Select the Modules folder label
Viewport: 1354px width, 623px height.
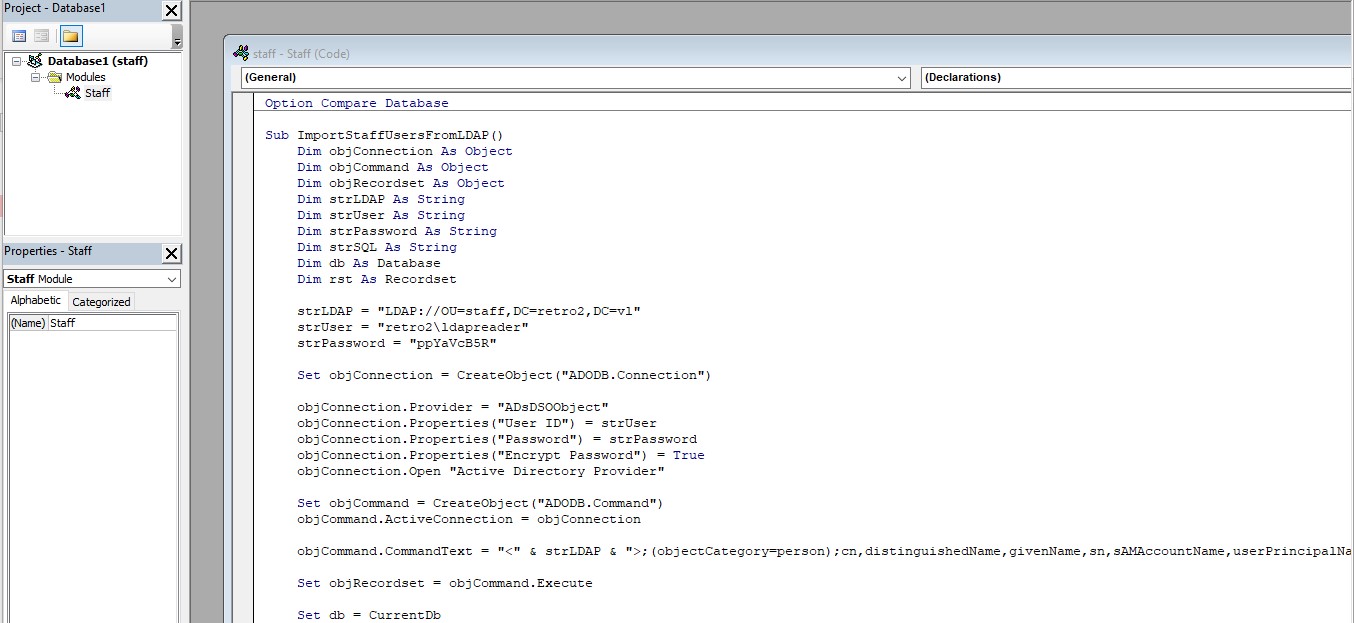coord(86,77)
